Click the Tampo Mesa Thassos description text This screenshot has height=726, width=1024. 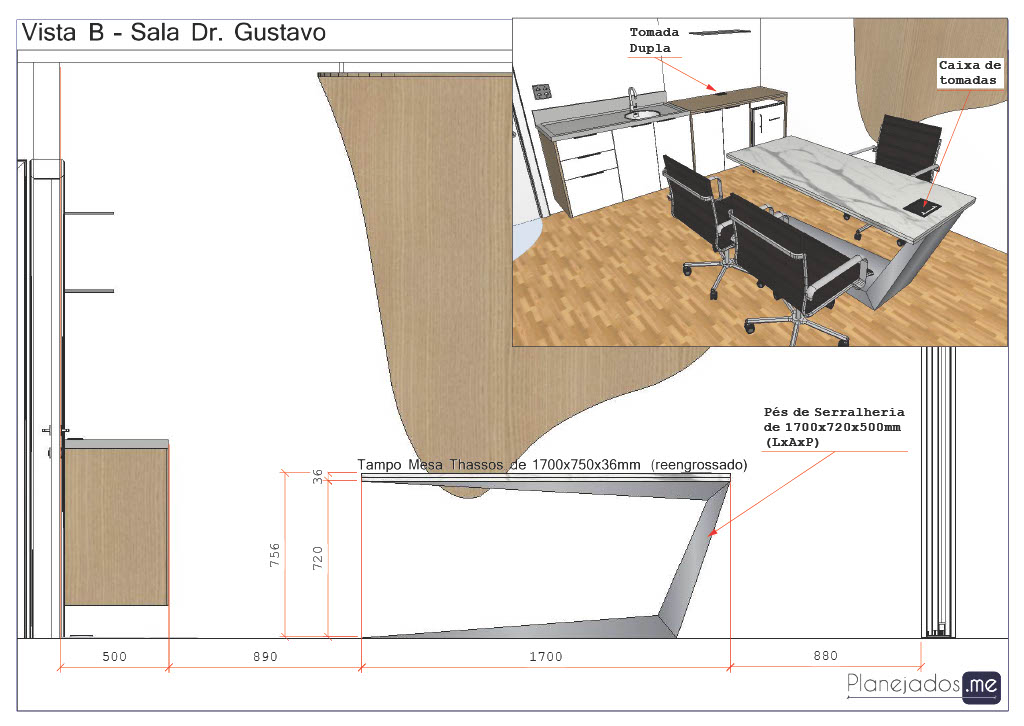coord(553,465)
